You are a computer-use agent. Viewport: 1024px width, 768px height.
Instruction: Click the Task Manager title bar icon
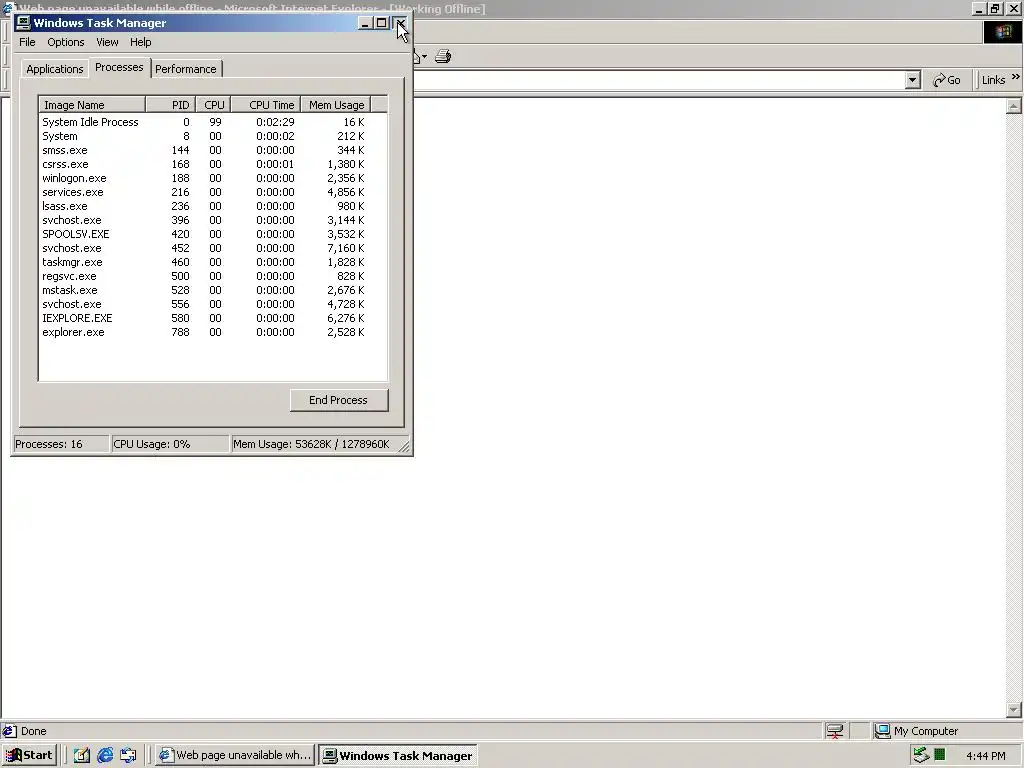(x=24, y=23)
